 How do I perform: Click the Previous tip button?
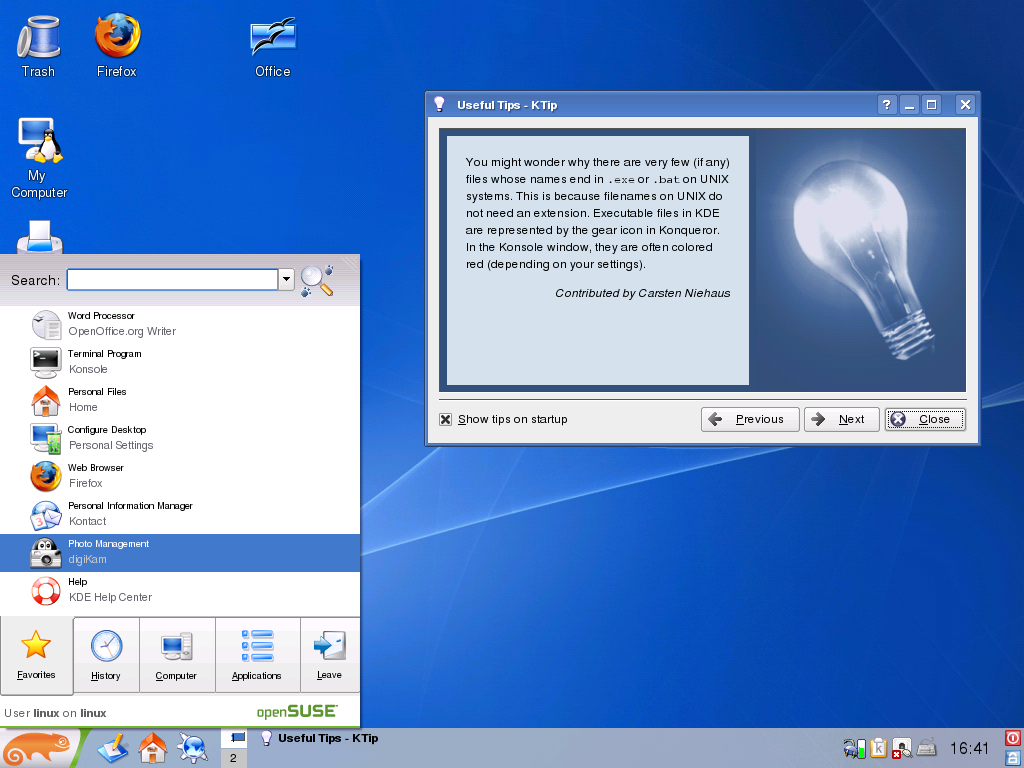point(750,419)
